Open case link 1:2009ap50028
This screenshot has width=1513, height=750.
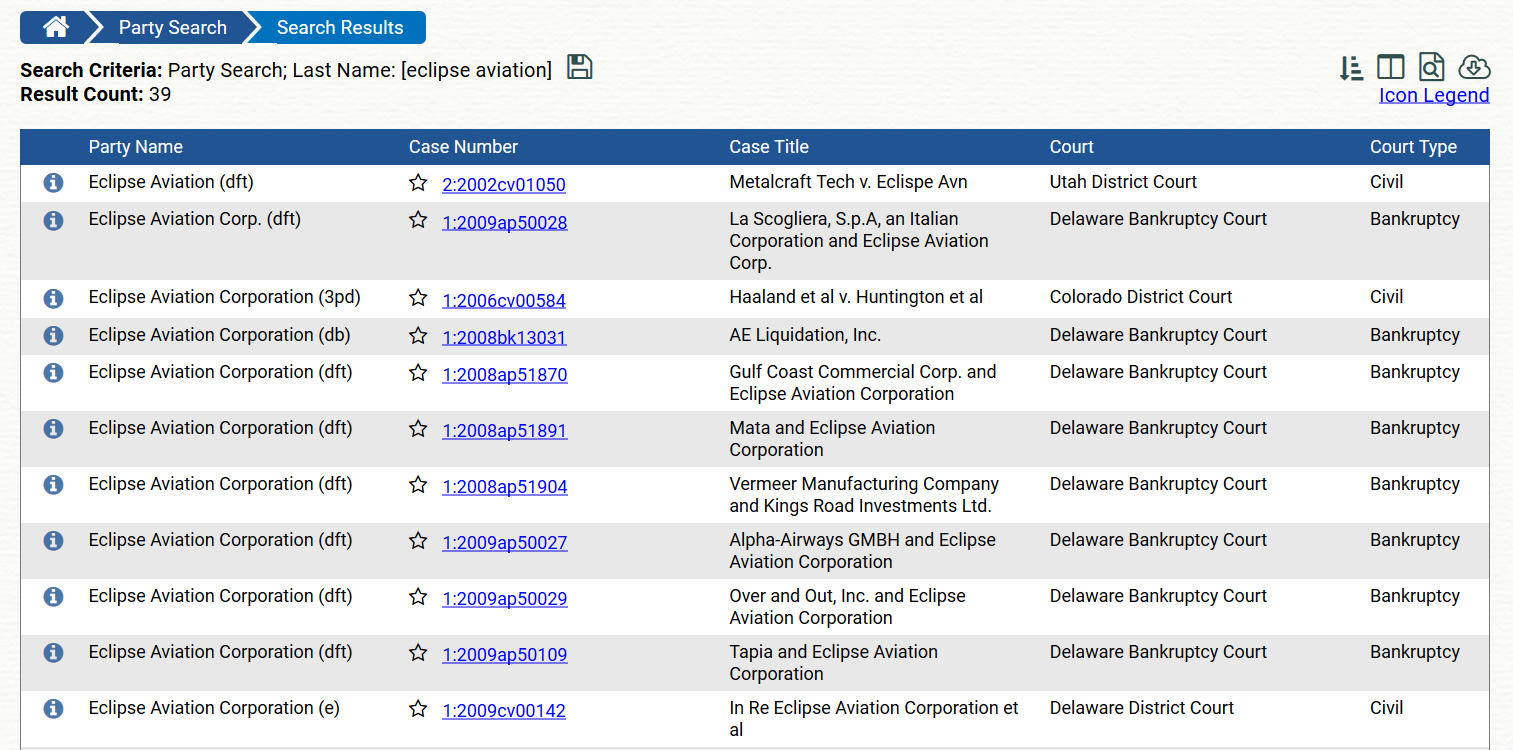click(505, 222)
